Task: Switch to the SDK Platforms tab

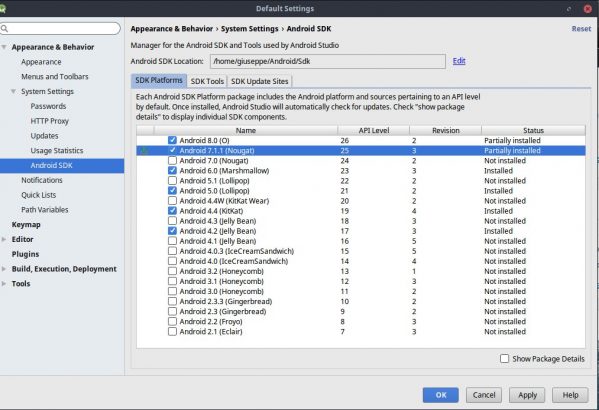Action: 159,81
